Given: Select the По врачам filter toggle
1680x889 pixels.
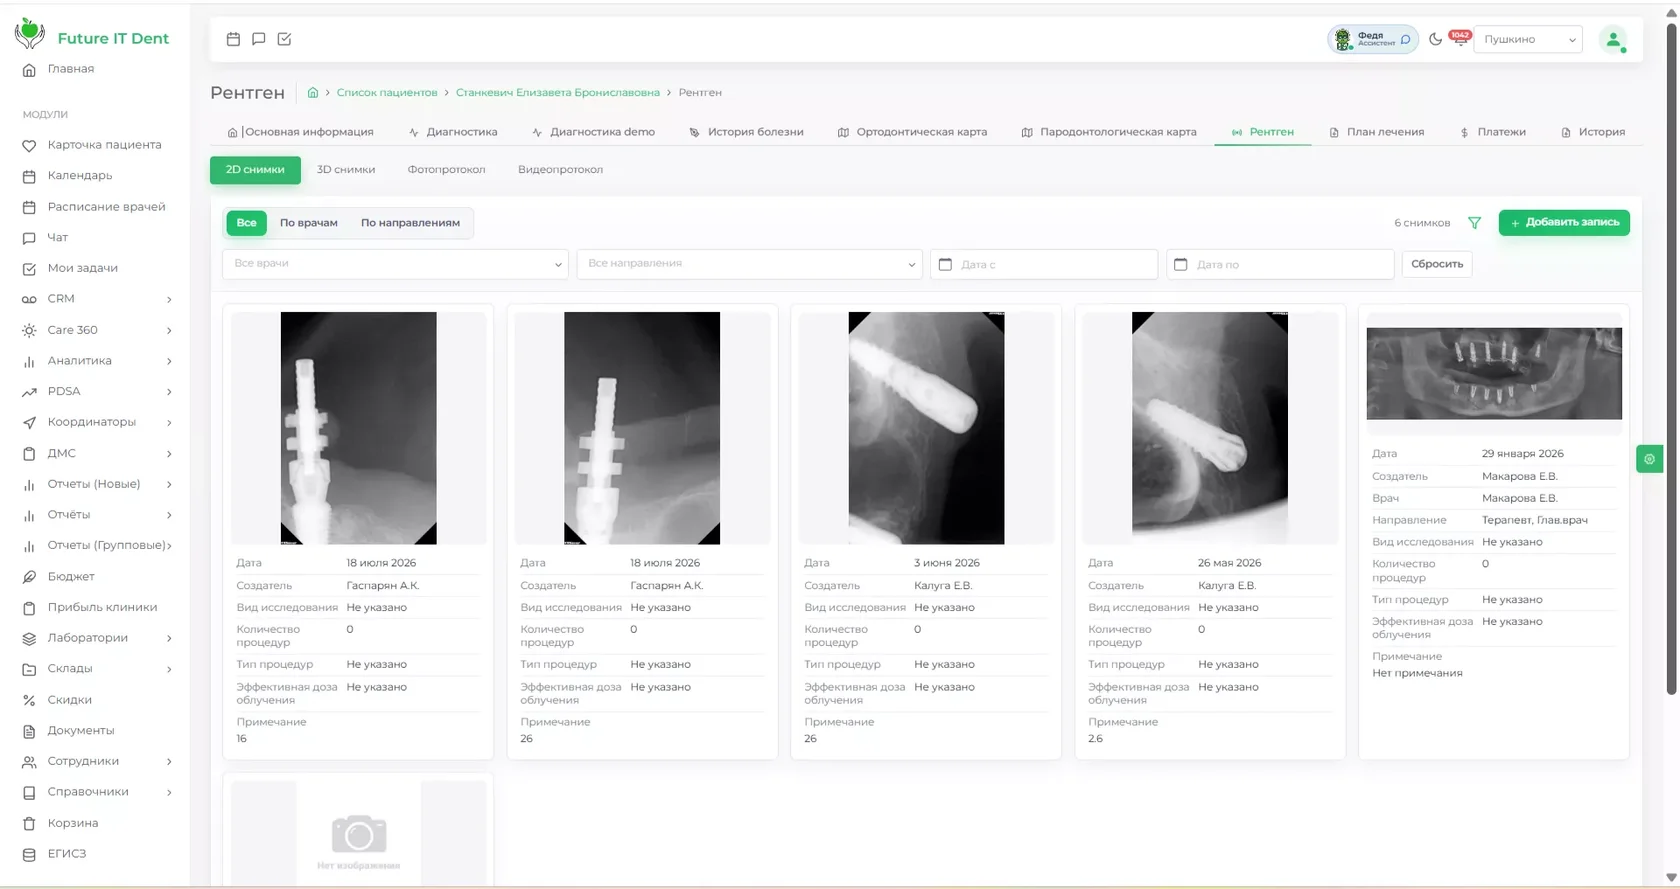Looking at the screenshot, I should click(x=309, y=223).
